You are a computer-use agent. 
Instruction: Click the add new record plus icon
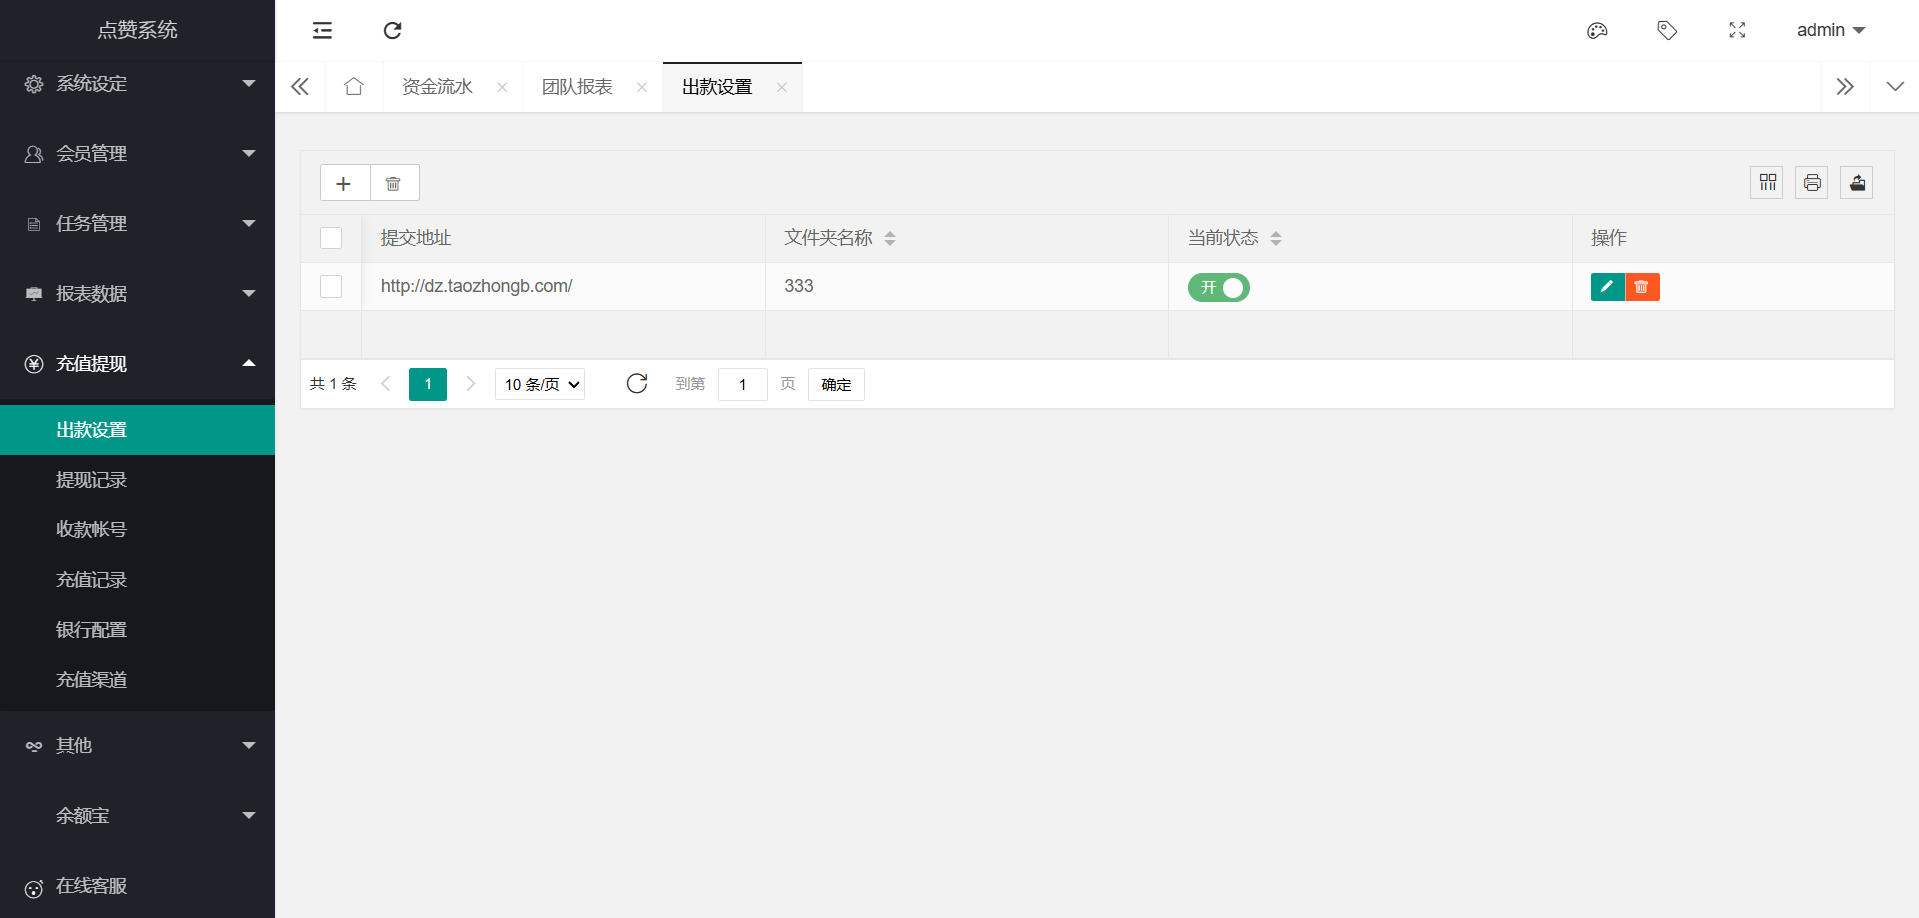point(344,184)
